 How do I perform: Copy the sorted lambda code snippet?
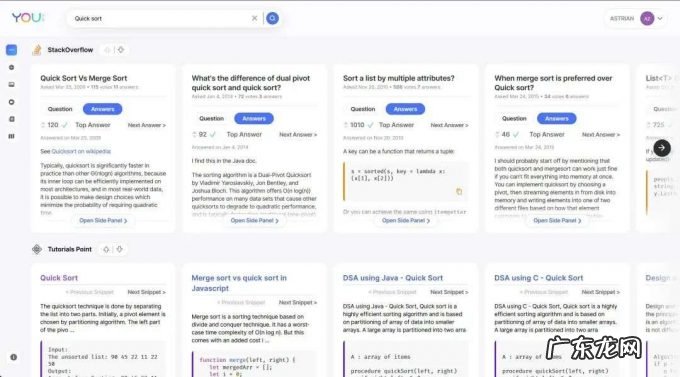pos(459,191)
